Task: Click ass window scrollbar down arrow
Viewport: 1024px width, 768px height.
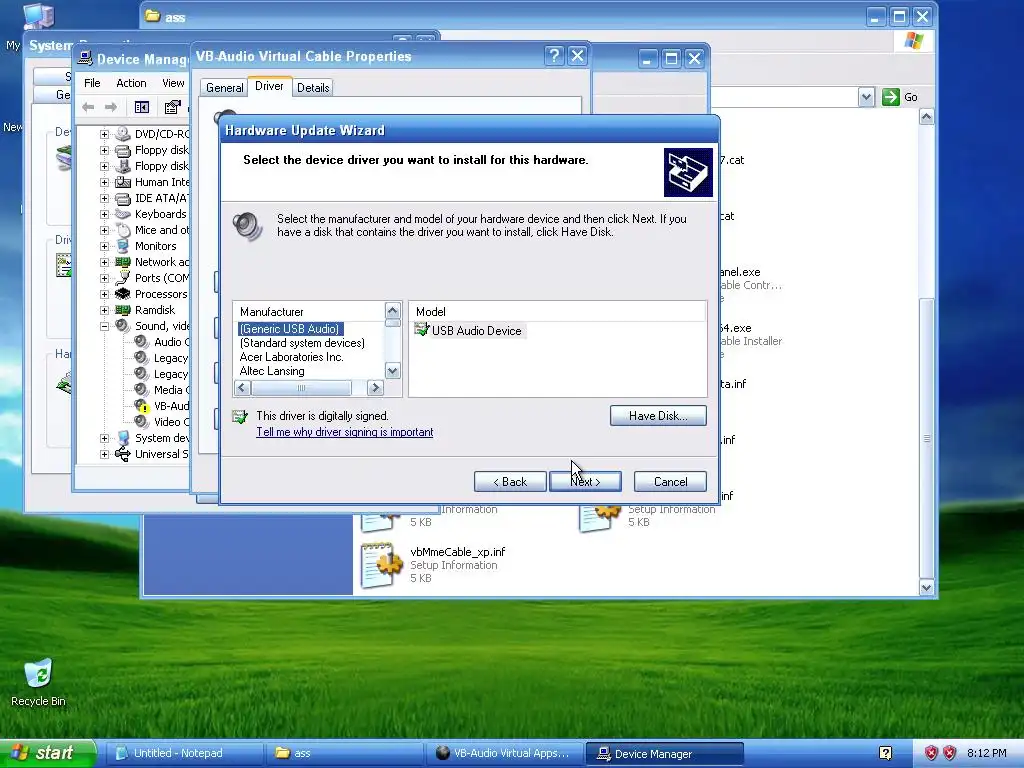Action: pyautogui.click(x=926, y=588)
